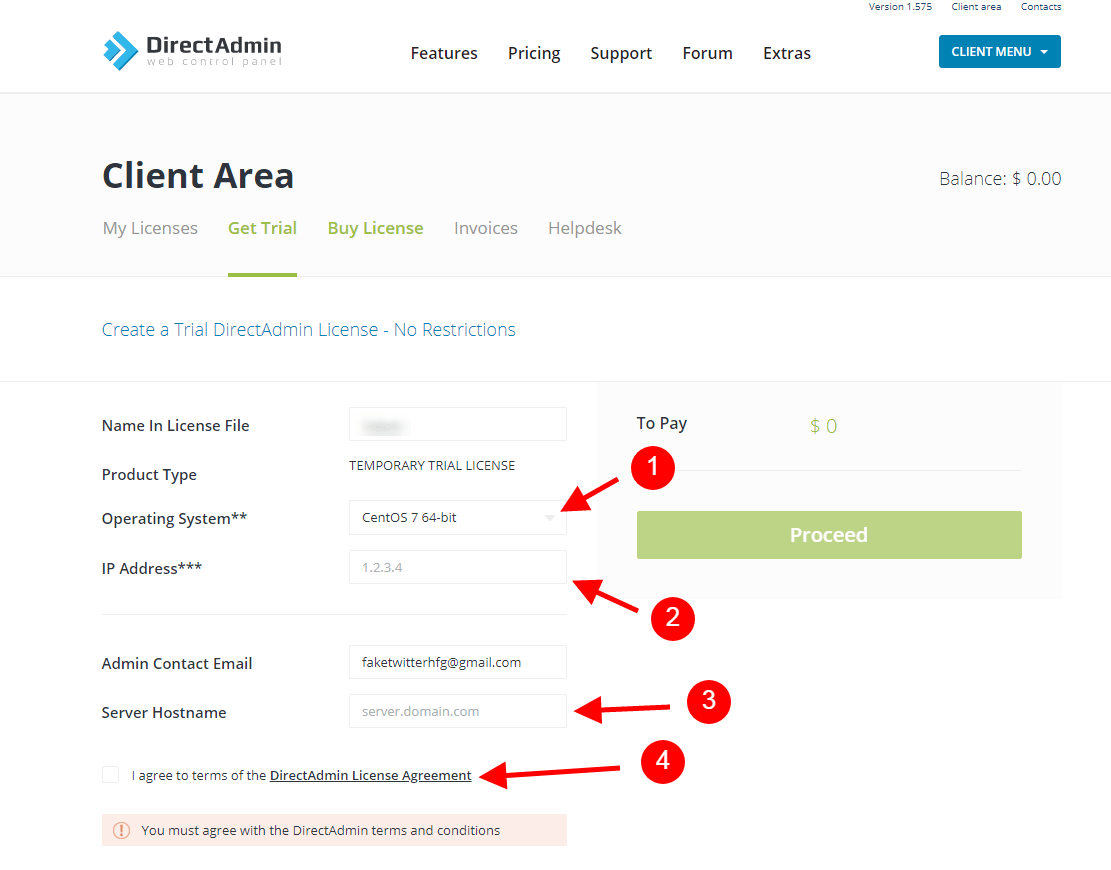Switch to the My Licenses tab
The height and width of the screenshot is (870, 1111).
tap(150, 228)
